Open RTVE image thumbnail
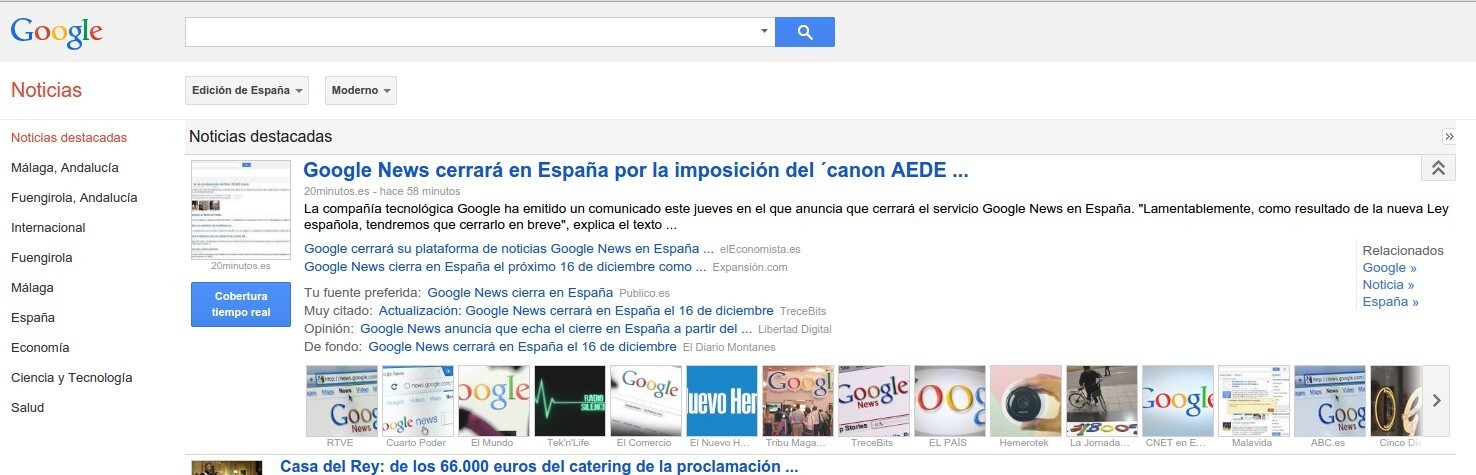Viewport: 1476px width, 475px height. pyautogui.click(x=342, y=401)
